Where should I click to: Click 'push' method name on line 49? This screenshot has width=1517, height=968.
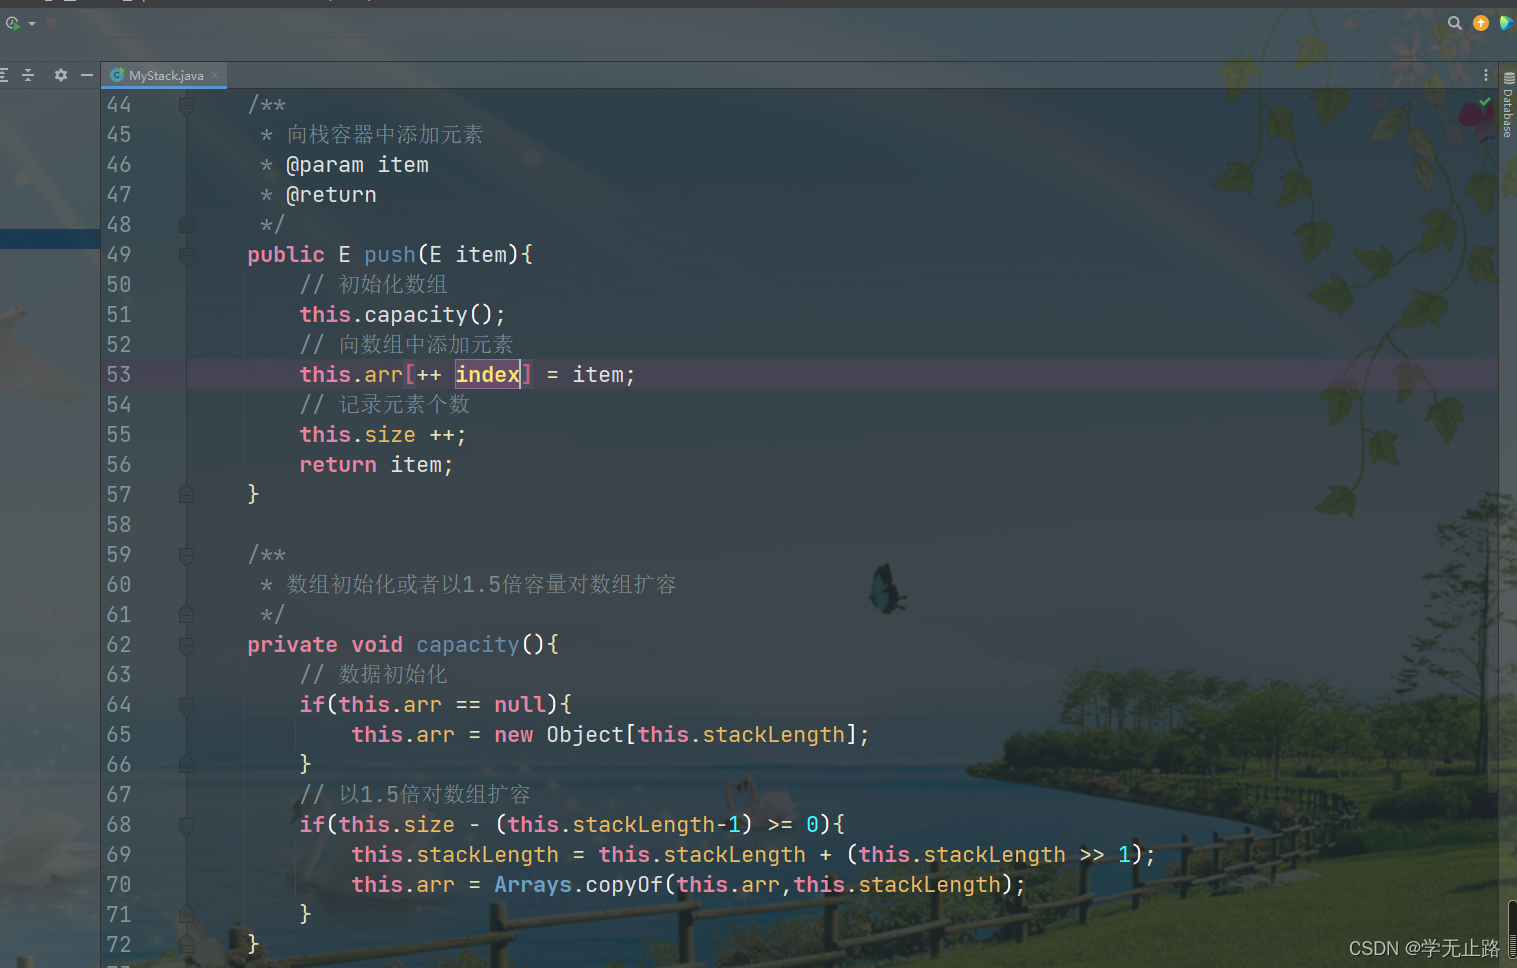pos(390,255)
